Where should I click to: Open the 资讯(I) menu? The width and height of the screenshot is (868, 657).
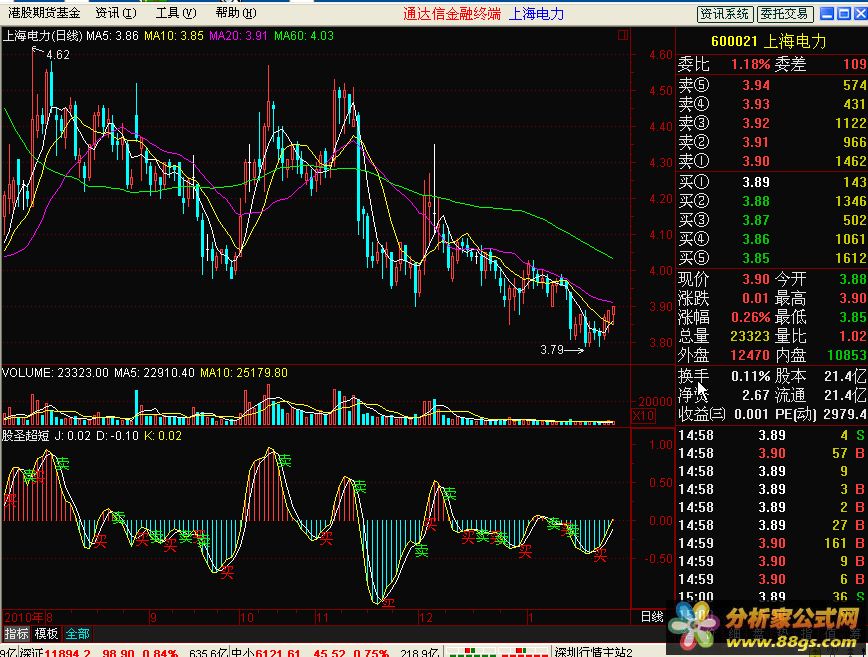[x=116, y=13]
